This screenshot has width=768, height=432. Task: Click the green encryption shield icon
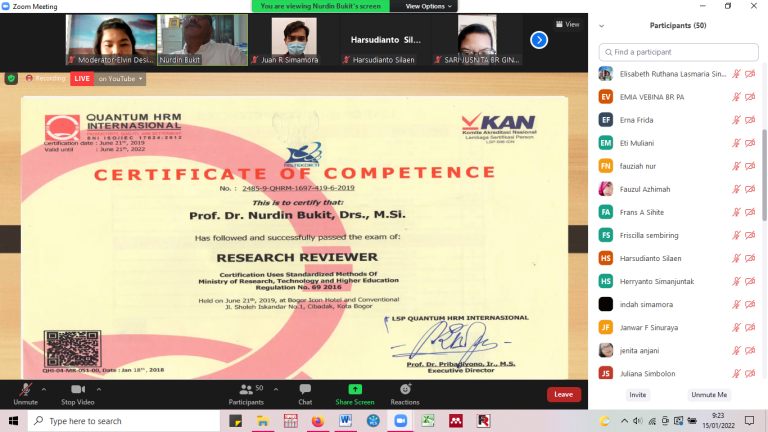click(x=11, y=78)
